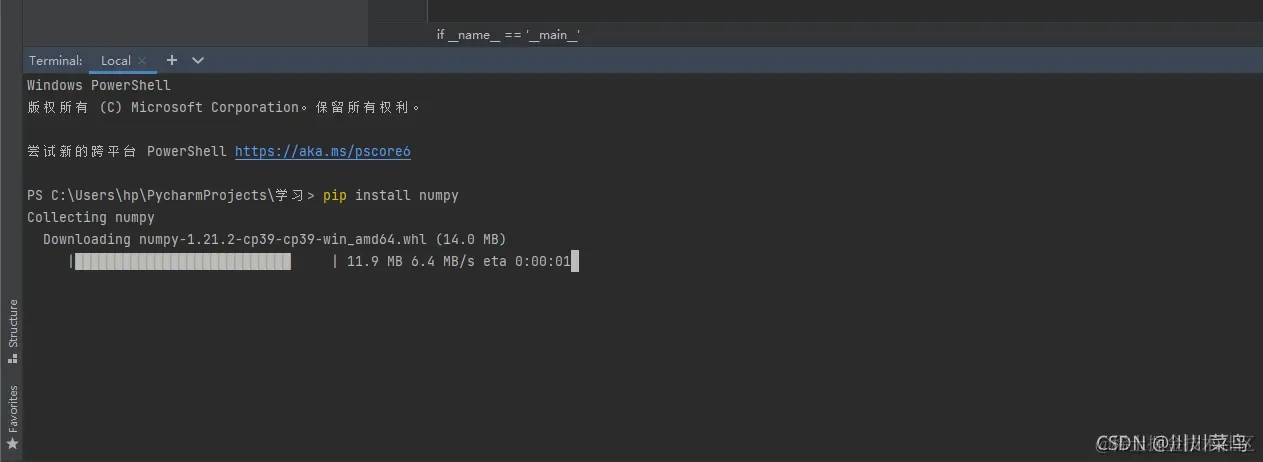Open the https://aka.ms/pscore6 link

(323, 152)
